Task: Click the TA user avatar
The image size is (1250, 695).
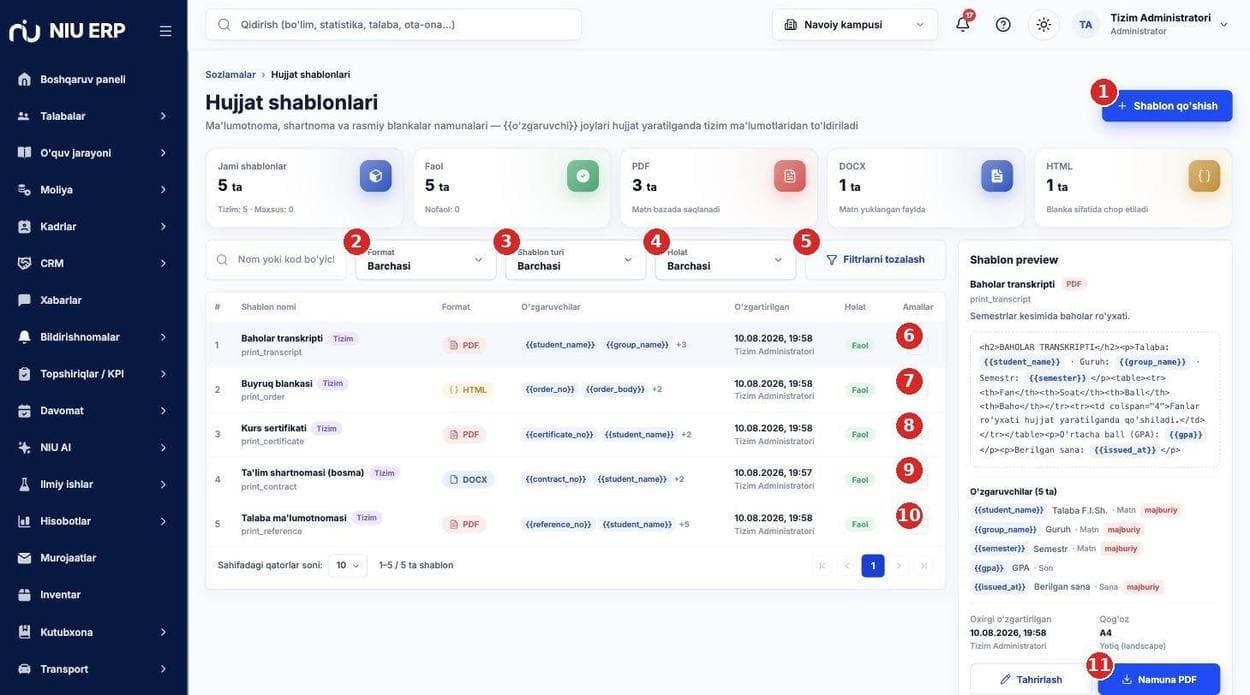Action: pos(1086,24)
